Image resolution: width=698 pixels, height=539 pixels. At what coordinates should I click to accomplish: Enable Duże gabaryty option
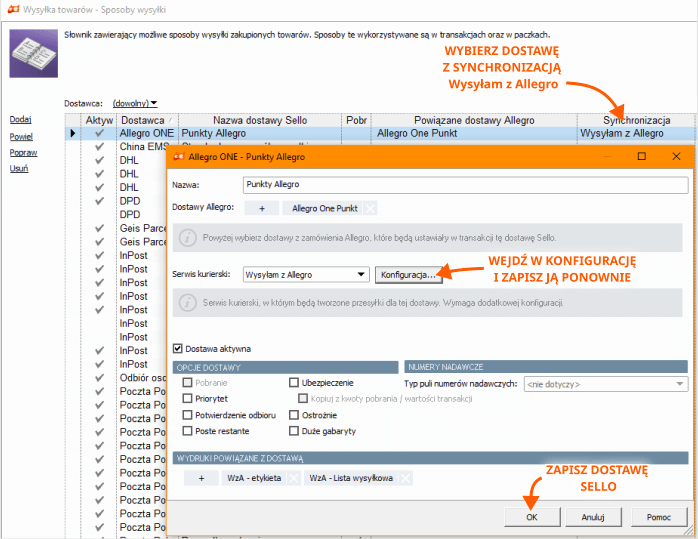tap(294, 431)
